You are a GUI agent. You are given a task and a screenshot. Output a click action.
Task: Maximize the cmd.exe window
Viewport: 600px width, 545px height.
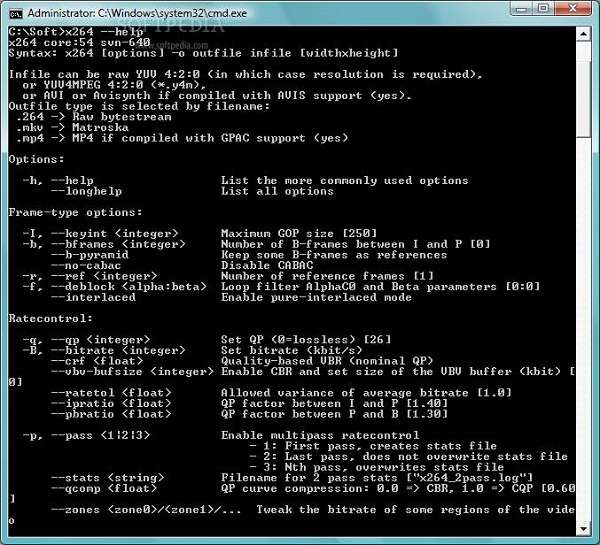point(543,8)
